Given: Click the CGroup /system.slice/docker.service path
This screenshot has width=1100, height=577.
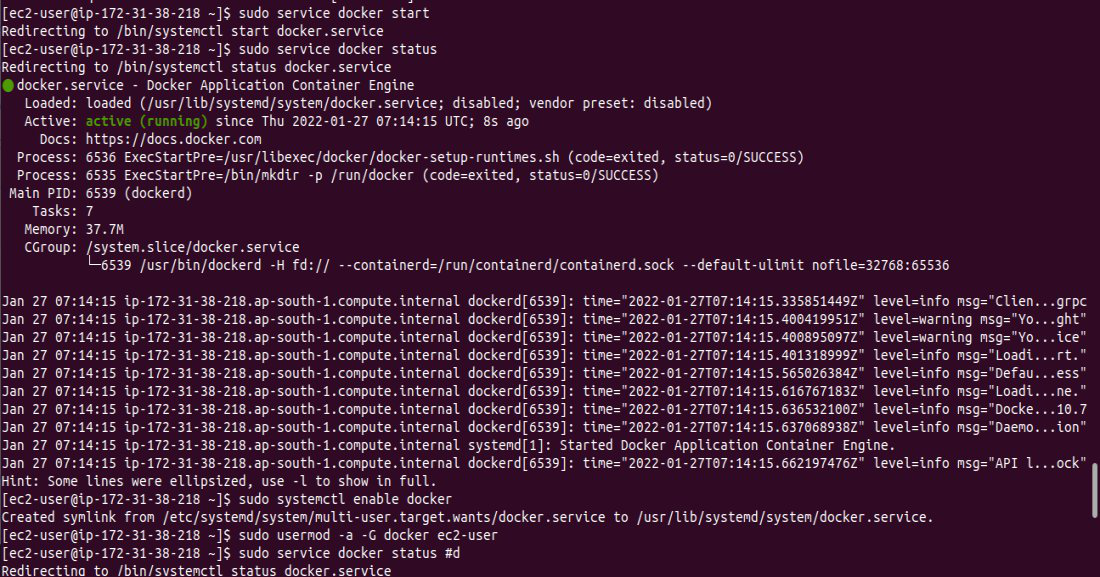Looking at the screenshot, I should click(192, 247).
